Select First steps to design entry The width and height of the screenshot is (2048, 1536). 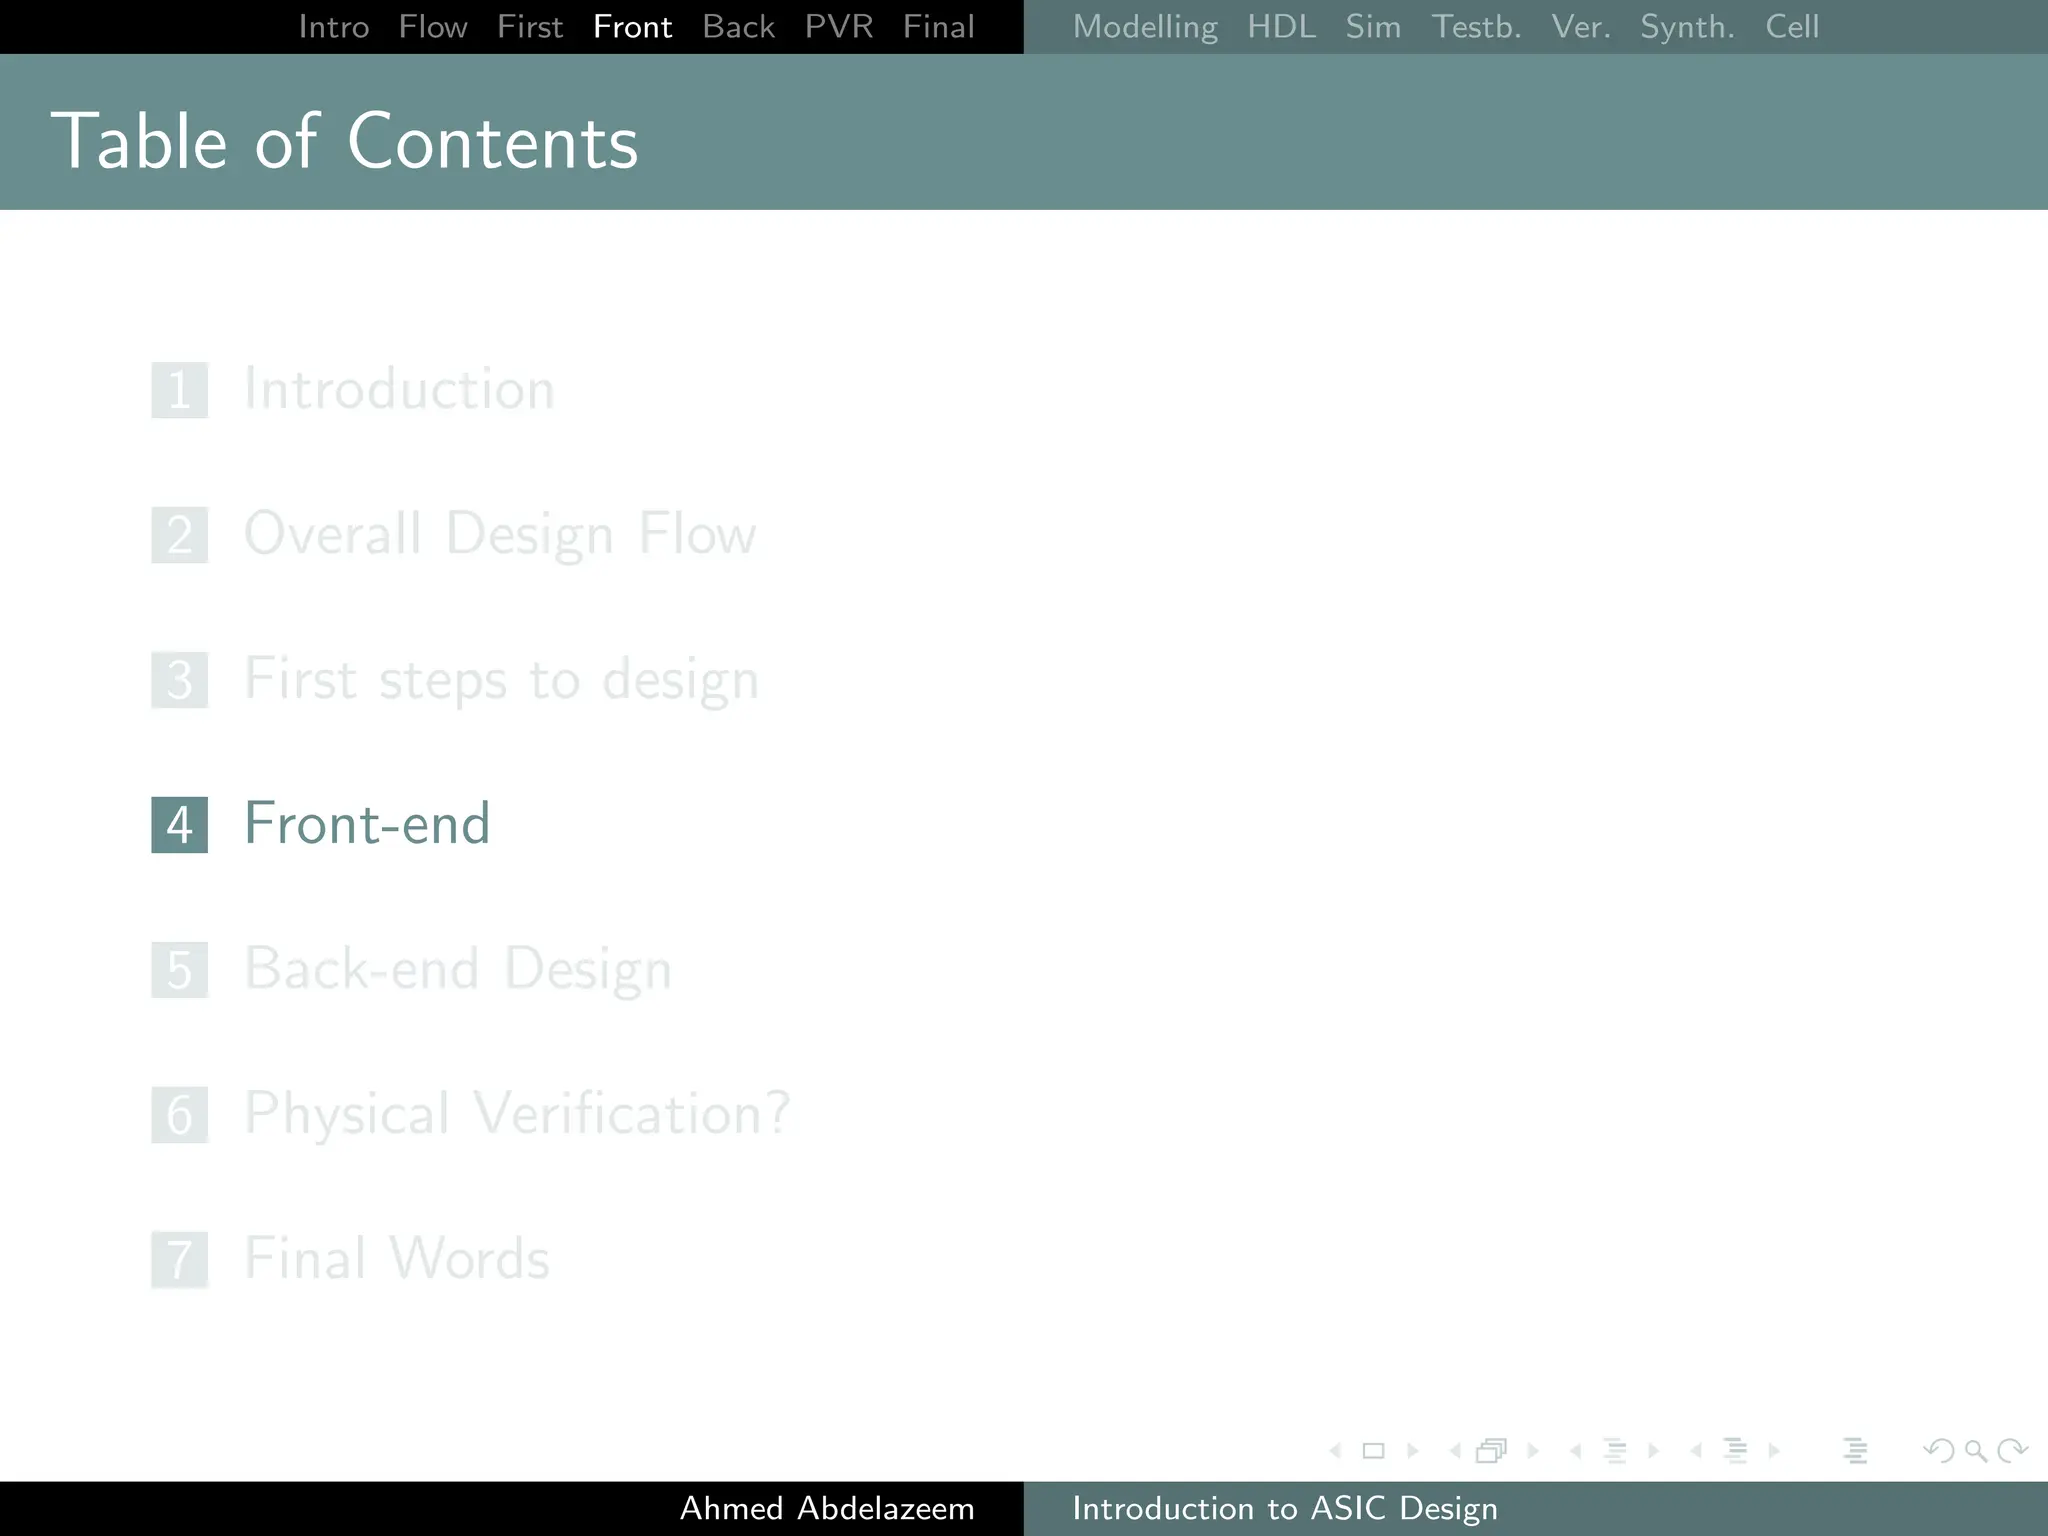[502, 680]
